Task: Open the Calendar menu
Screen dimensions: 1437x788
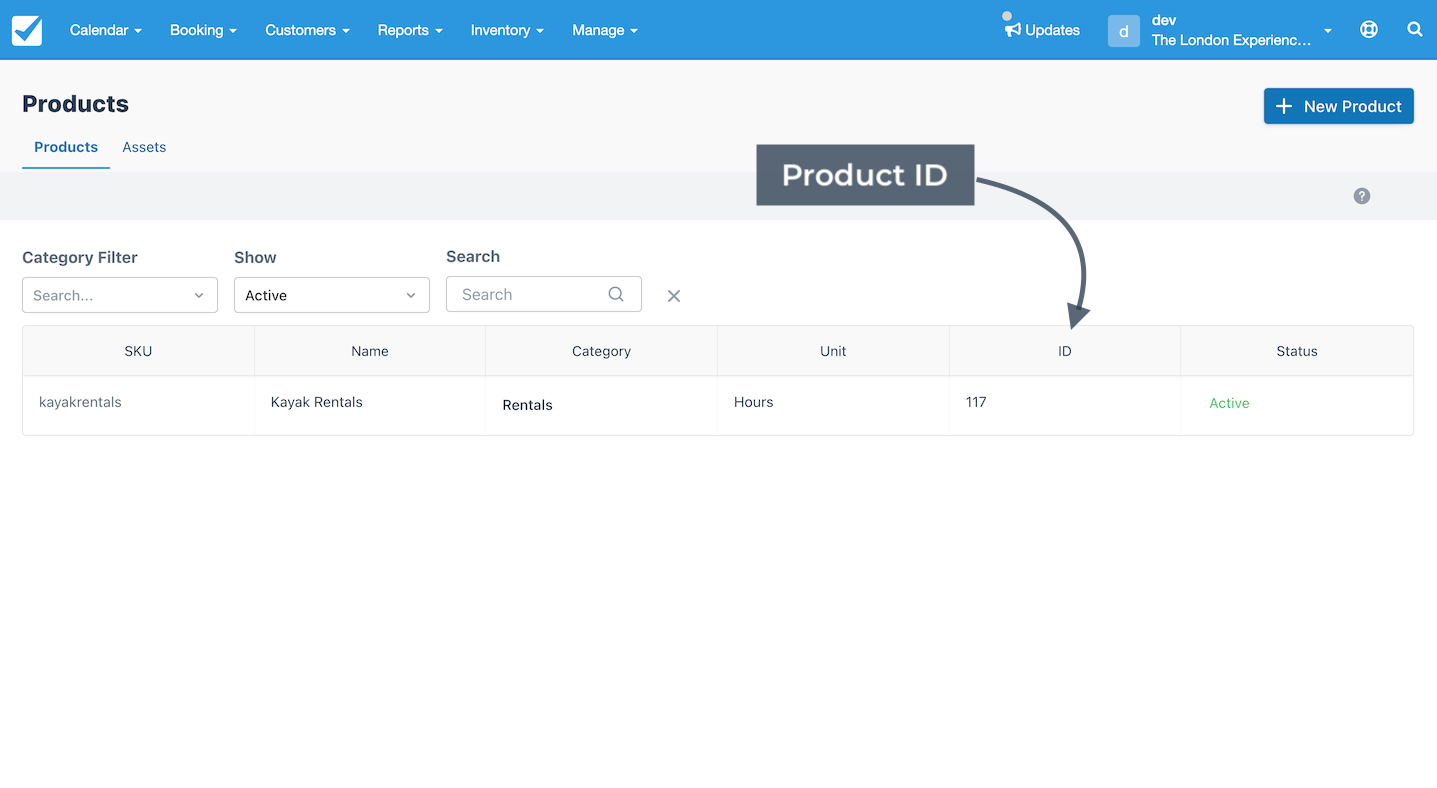Action: point(106,30)
